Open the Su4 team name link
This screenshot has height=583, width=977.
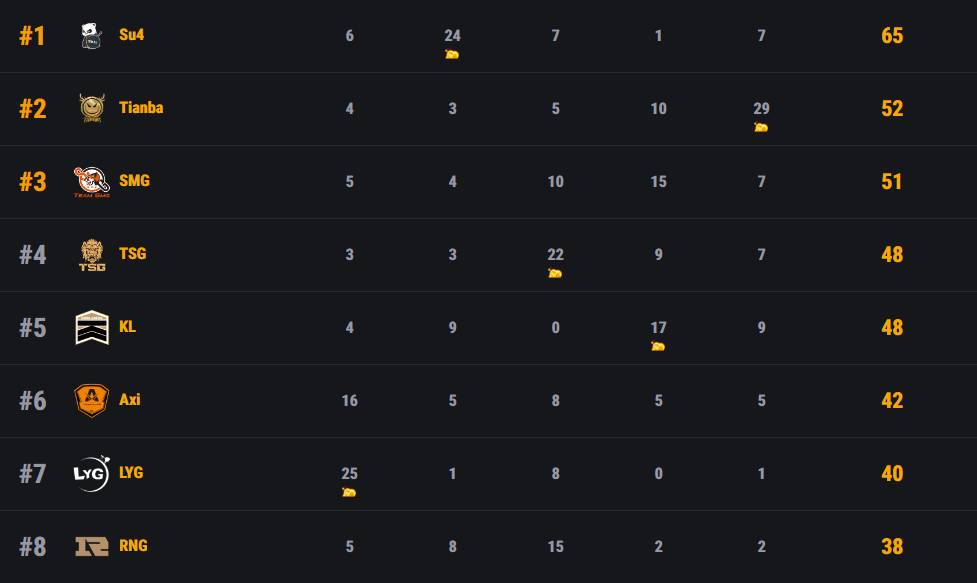132,35
